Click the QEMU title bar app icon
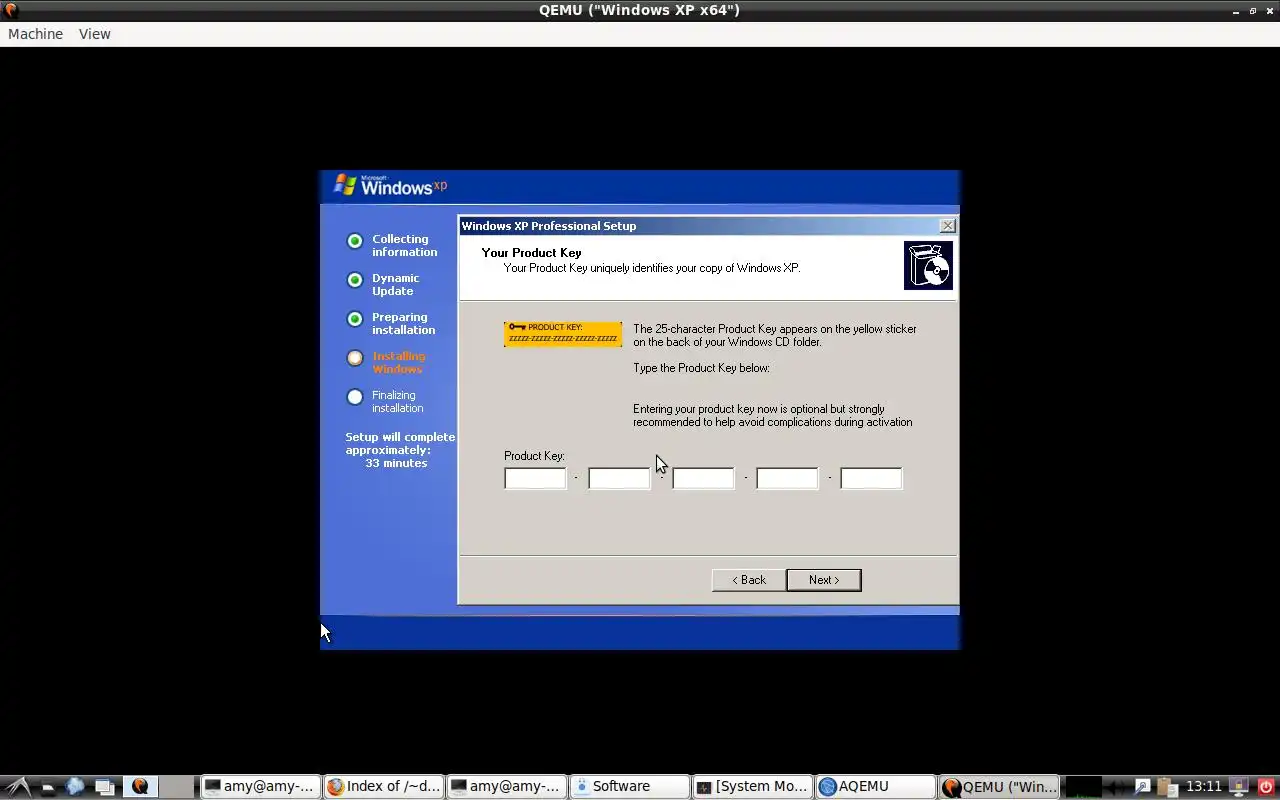The height and width of the screenshot is (800, 1280). coord(10,10)
